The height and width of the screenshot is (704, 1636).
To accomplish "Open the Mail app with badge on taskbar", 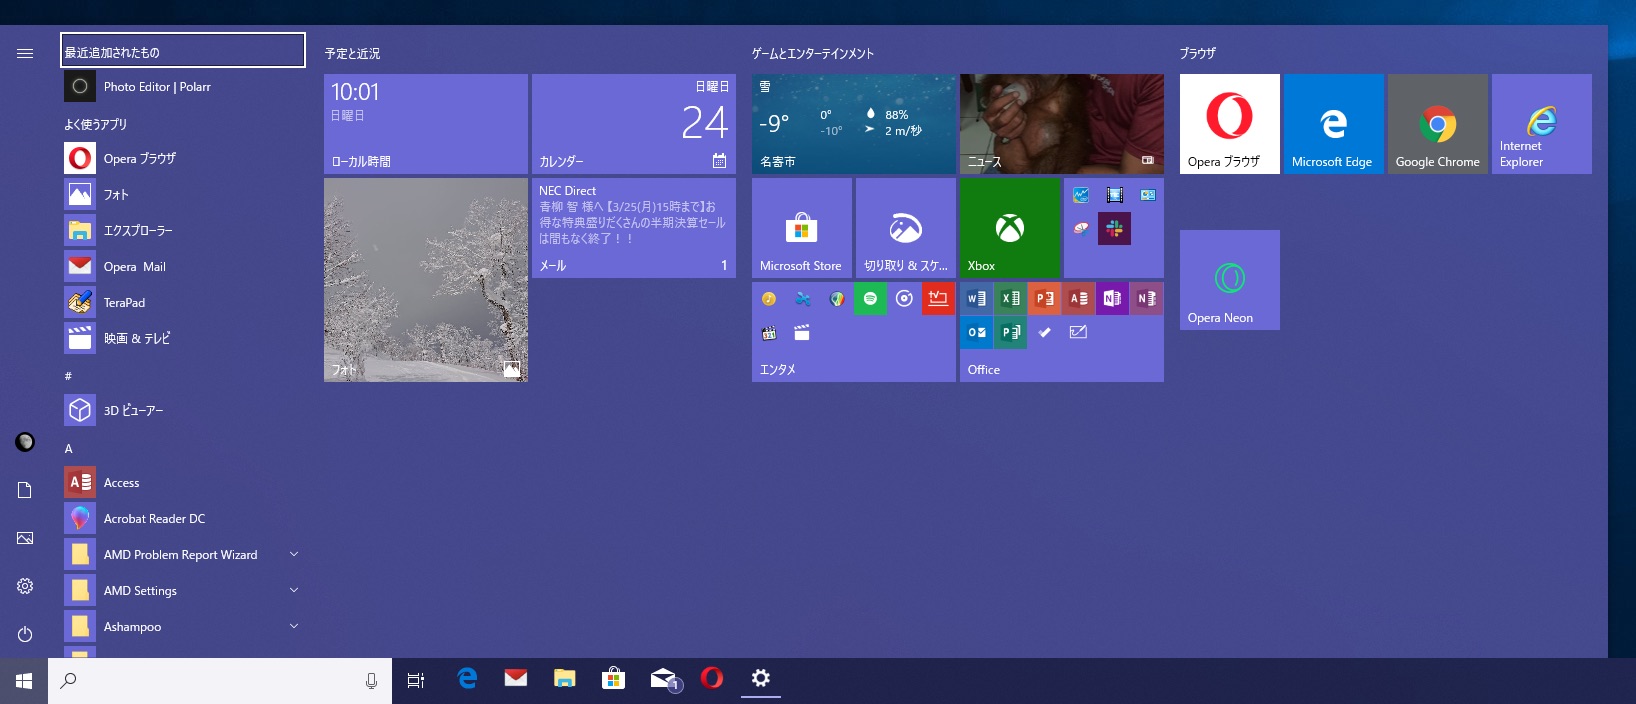I will point(664,681).
